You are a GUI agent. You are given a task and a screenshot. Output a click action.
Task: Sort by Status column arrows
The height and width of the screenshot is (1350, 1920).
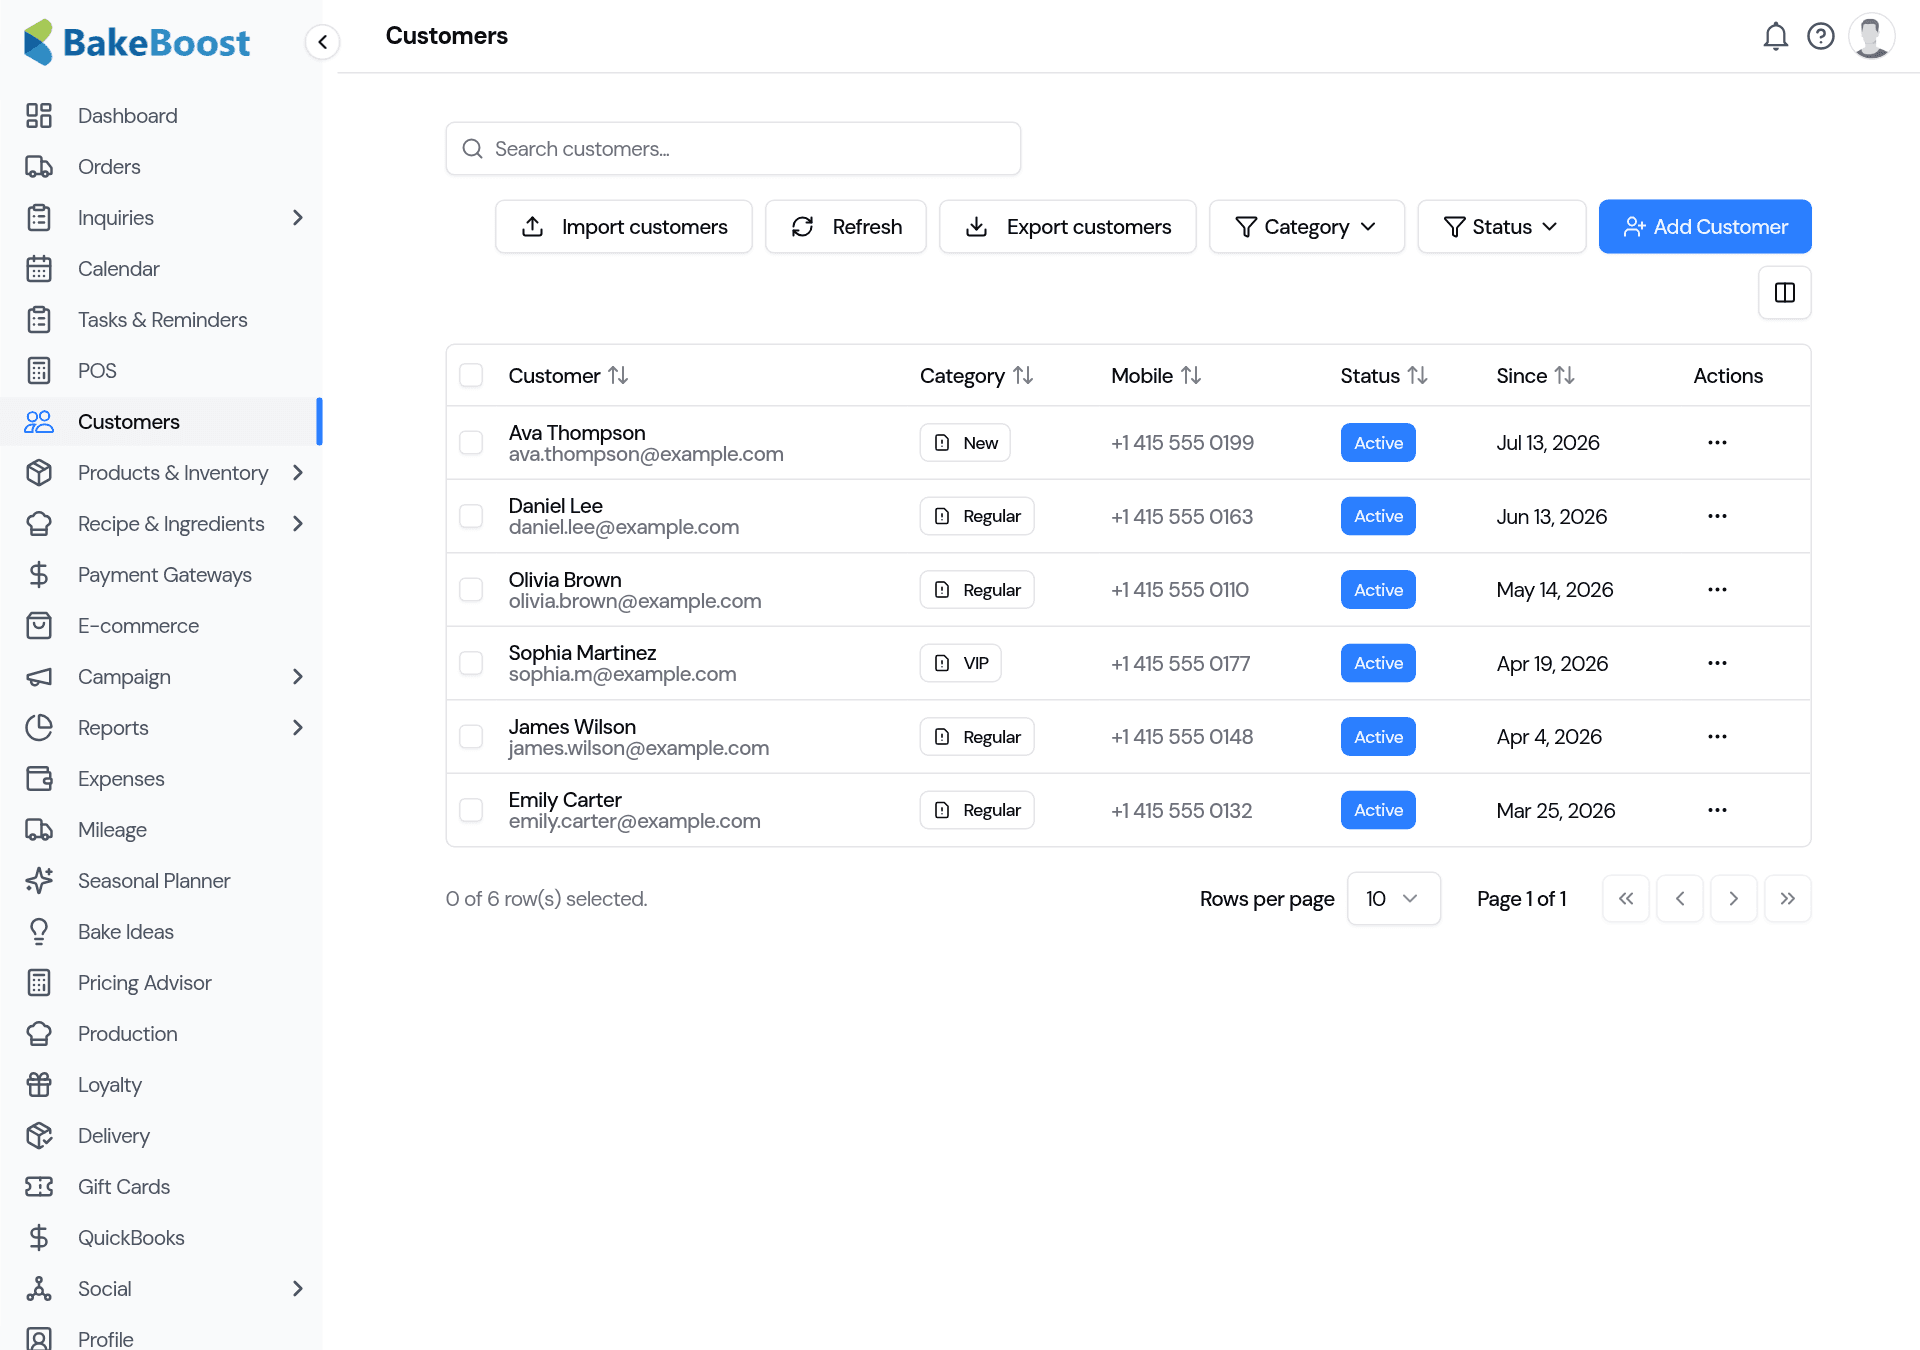click(x=1417, y=376)
